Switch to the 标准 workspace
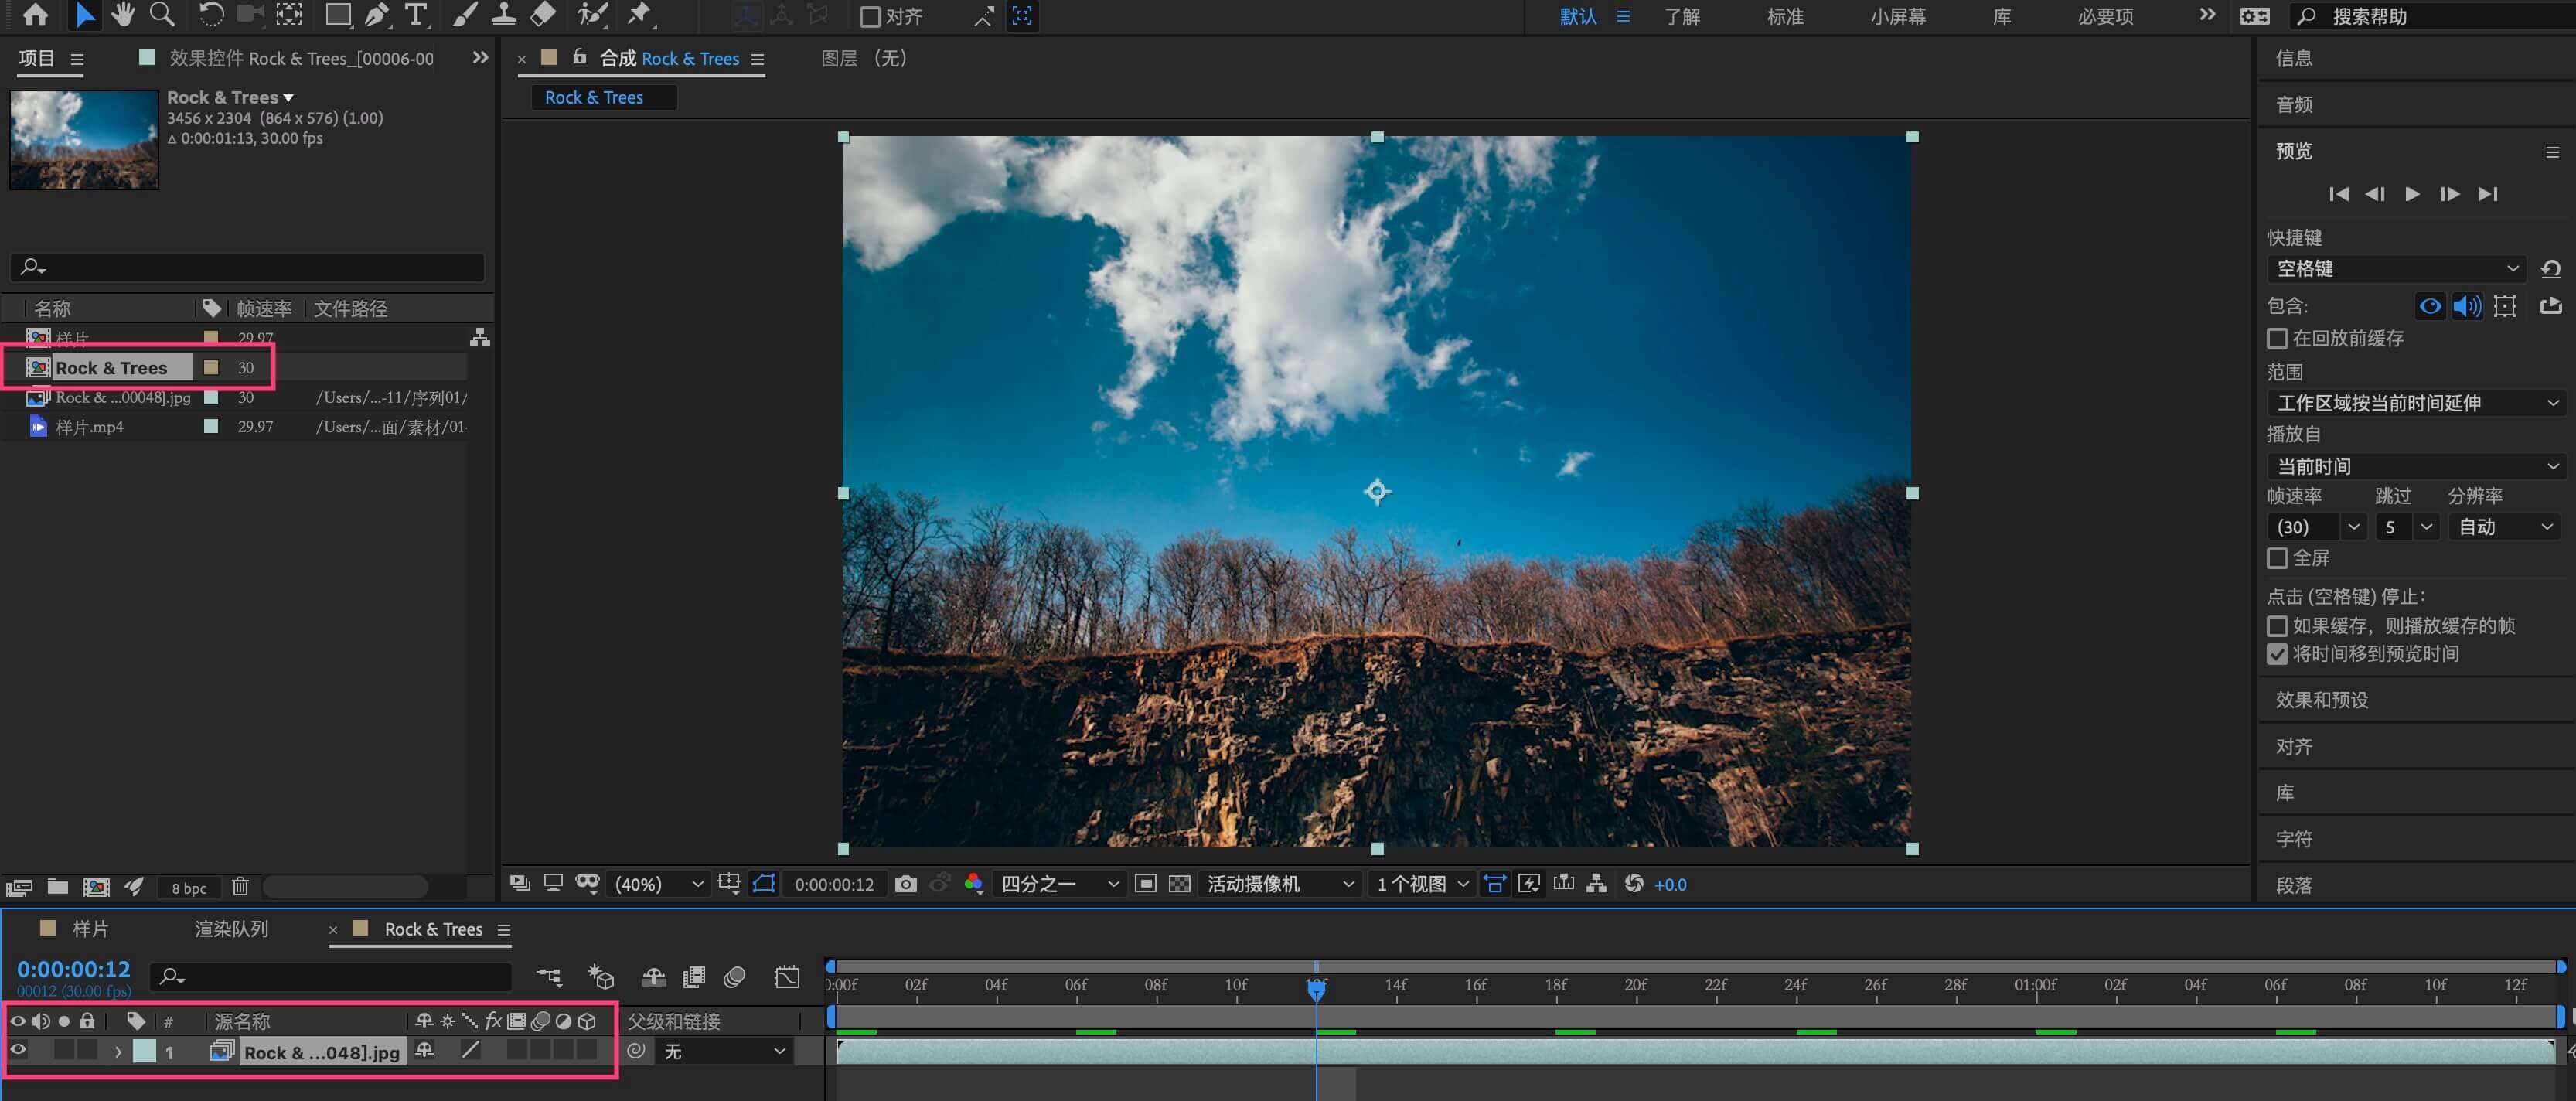This screenshot has width=2576, height=1101. point(1784,16)
